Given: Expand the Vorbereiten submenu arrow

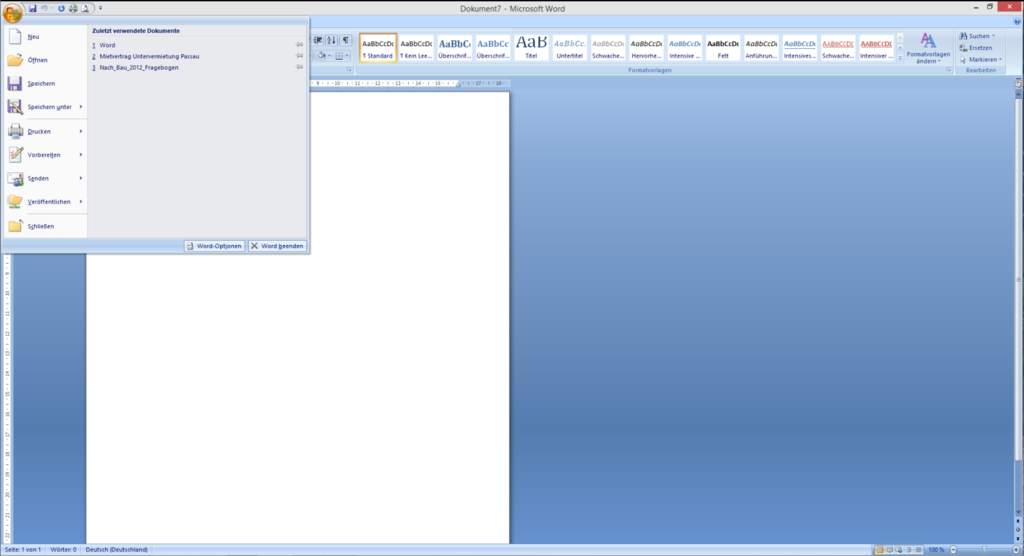Looking at the screenshot, I should pos(81,155).
